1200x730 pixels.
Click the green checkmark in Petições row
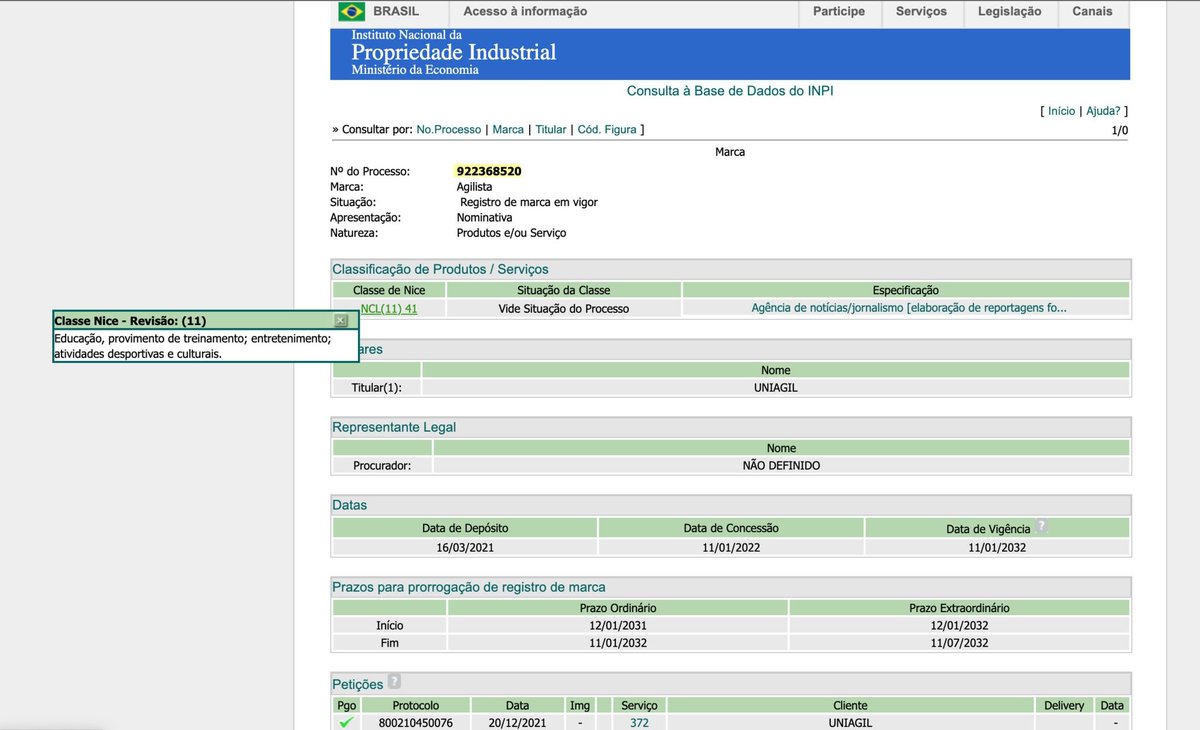346,722
